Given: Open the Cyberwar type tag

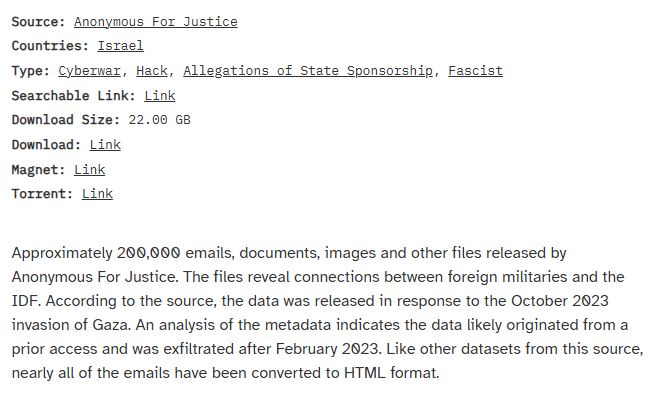Looking at the screenshot, I should tap(89, 71).
